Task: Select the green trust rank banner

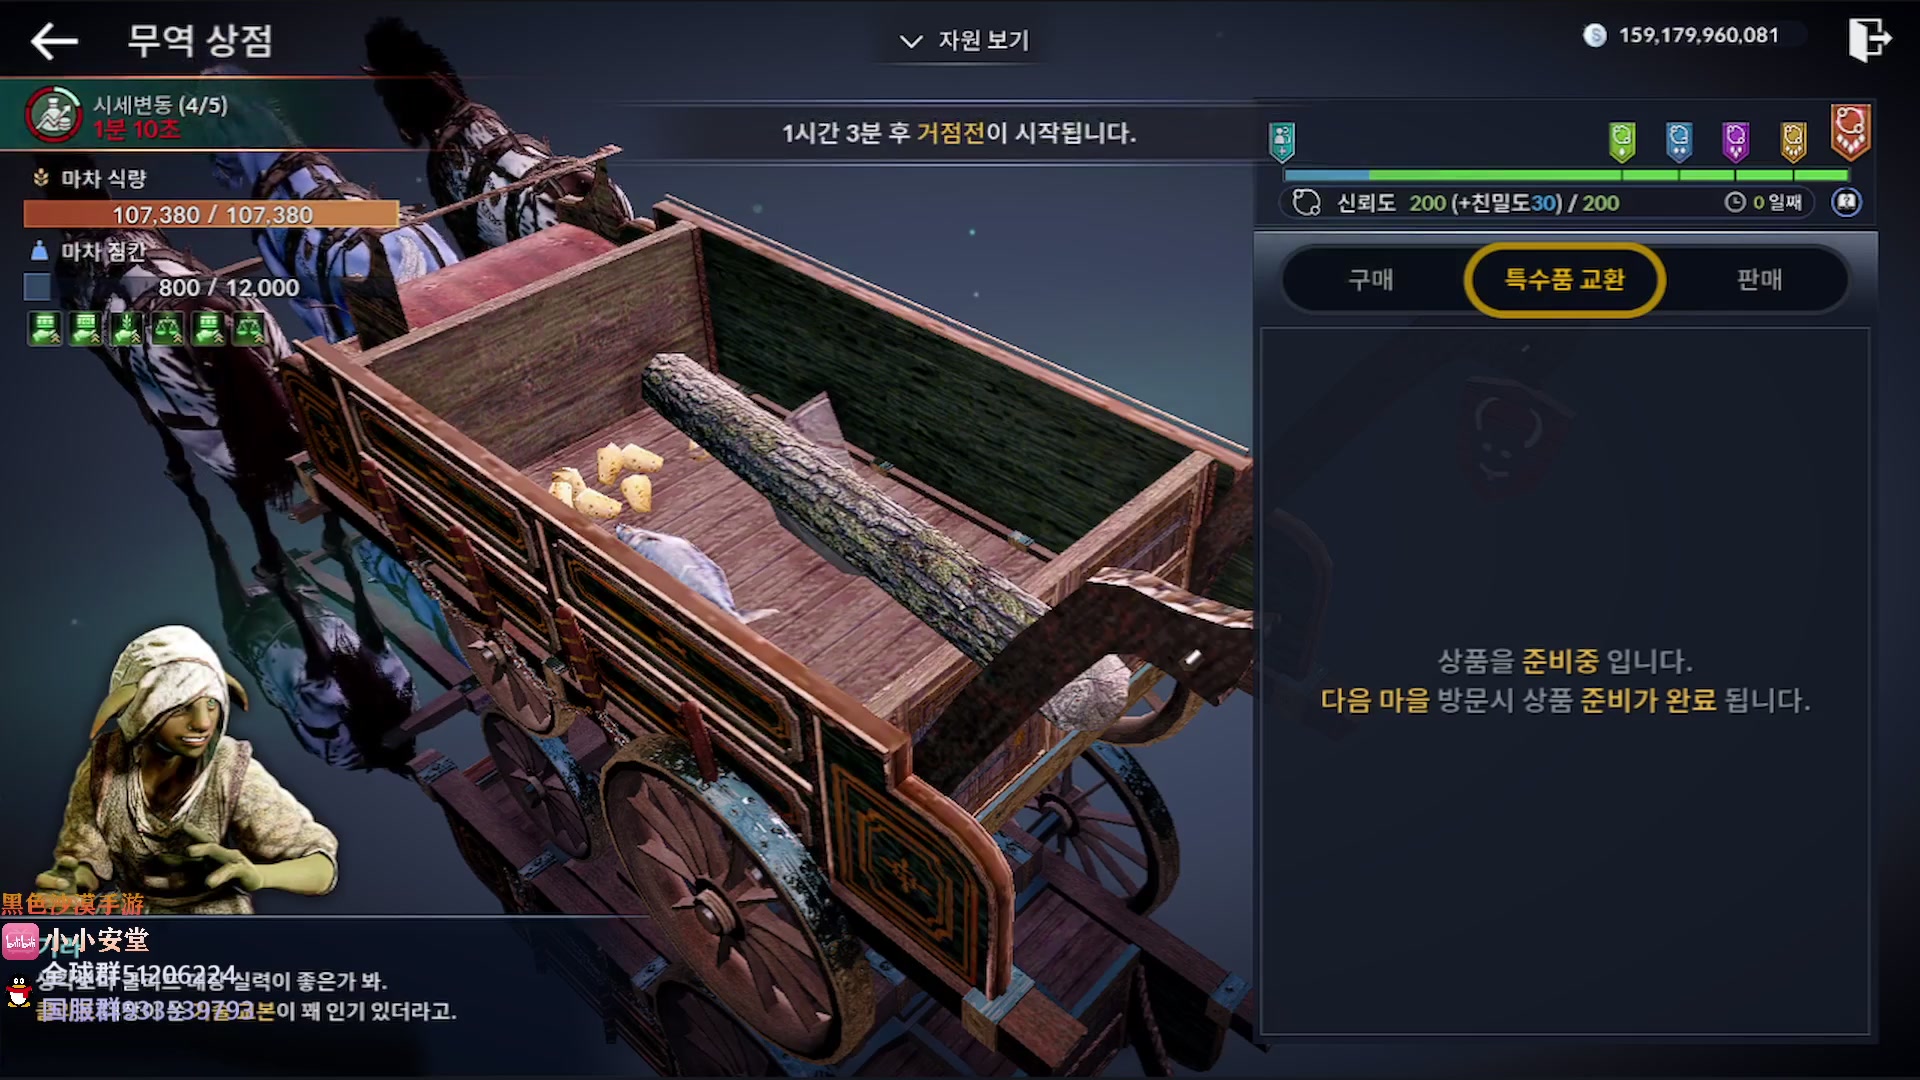Action: tap(1622, 141)
